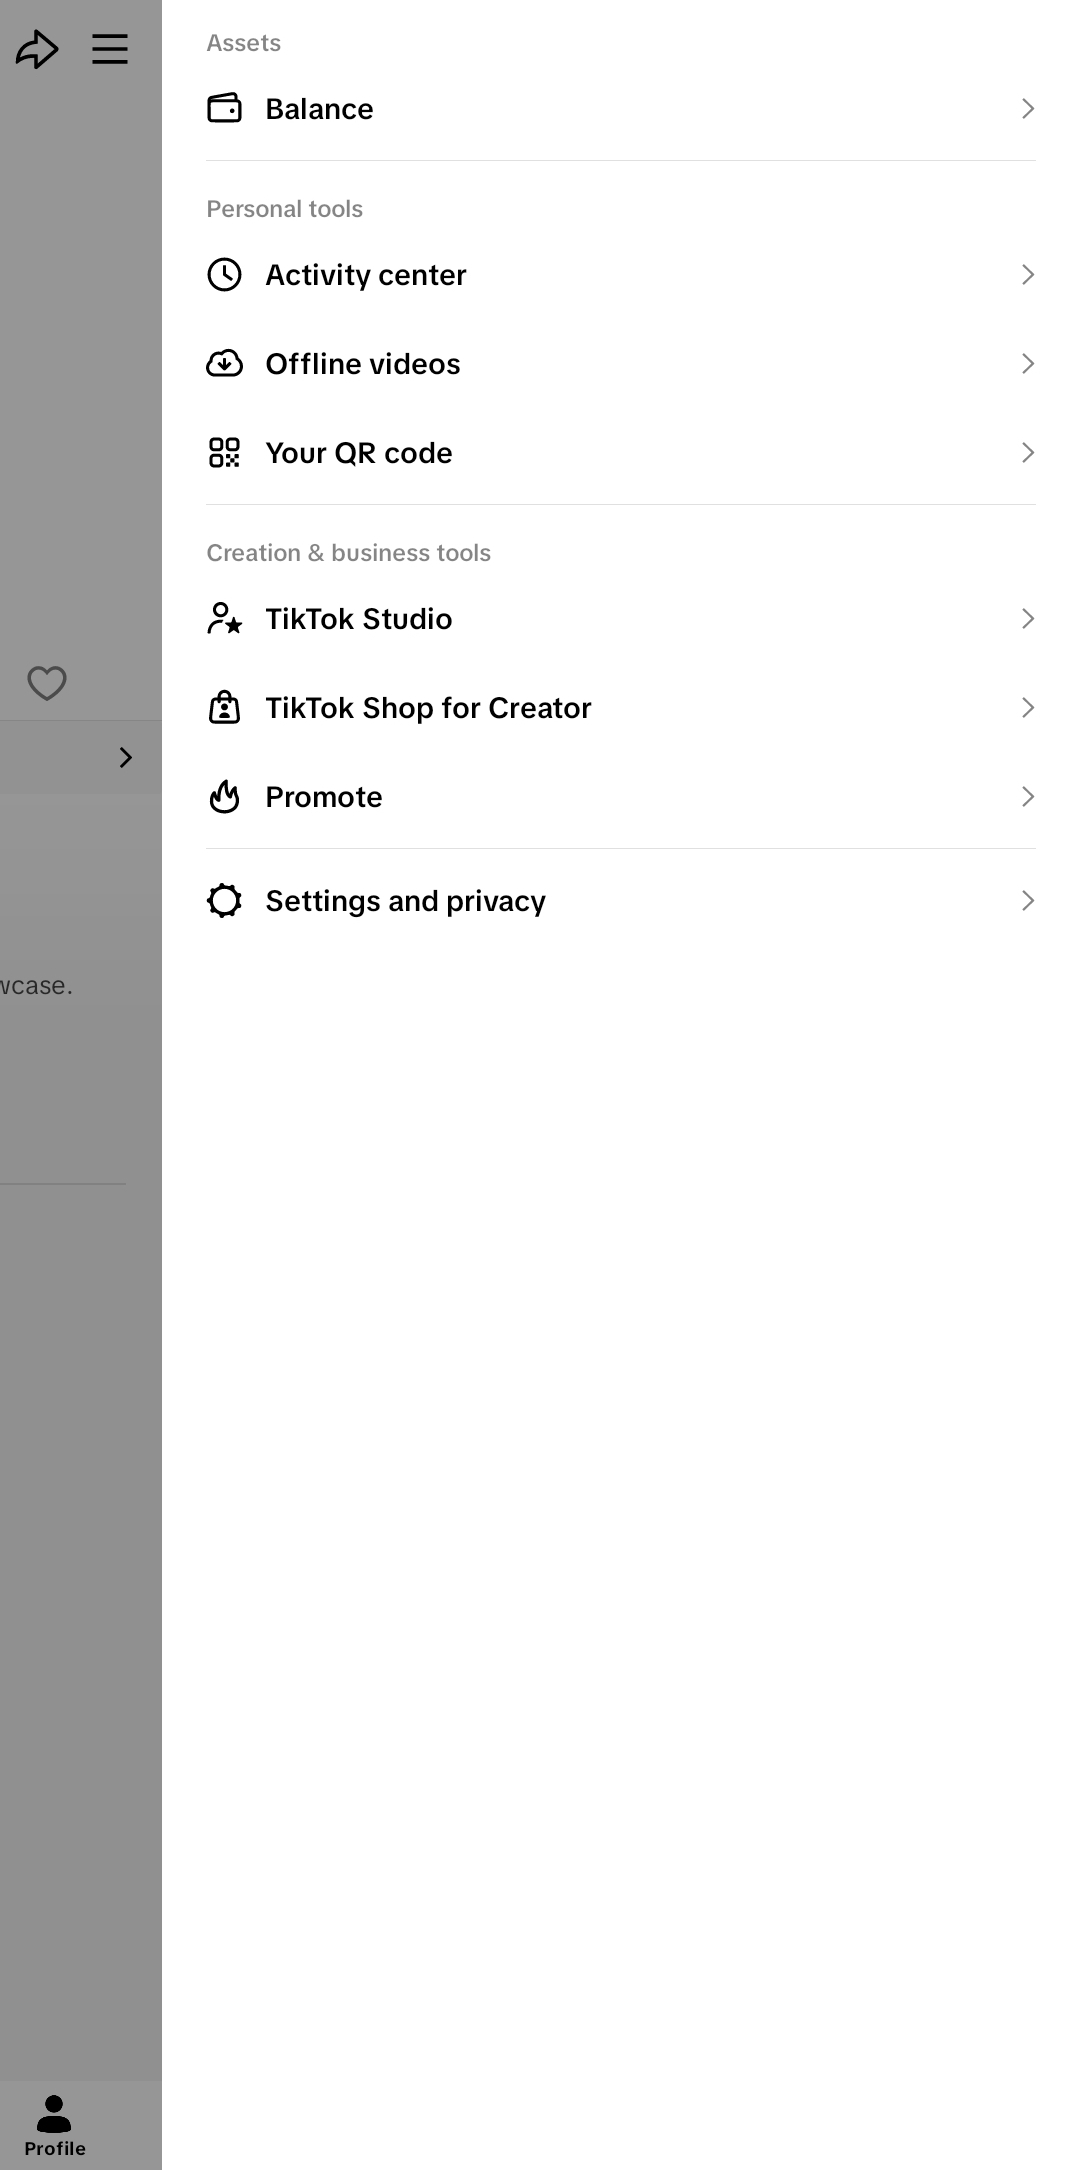Open Settings and privacy
Screen dimensions: 1080x2170
click(x=620, y=900)
